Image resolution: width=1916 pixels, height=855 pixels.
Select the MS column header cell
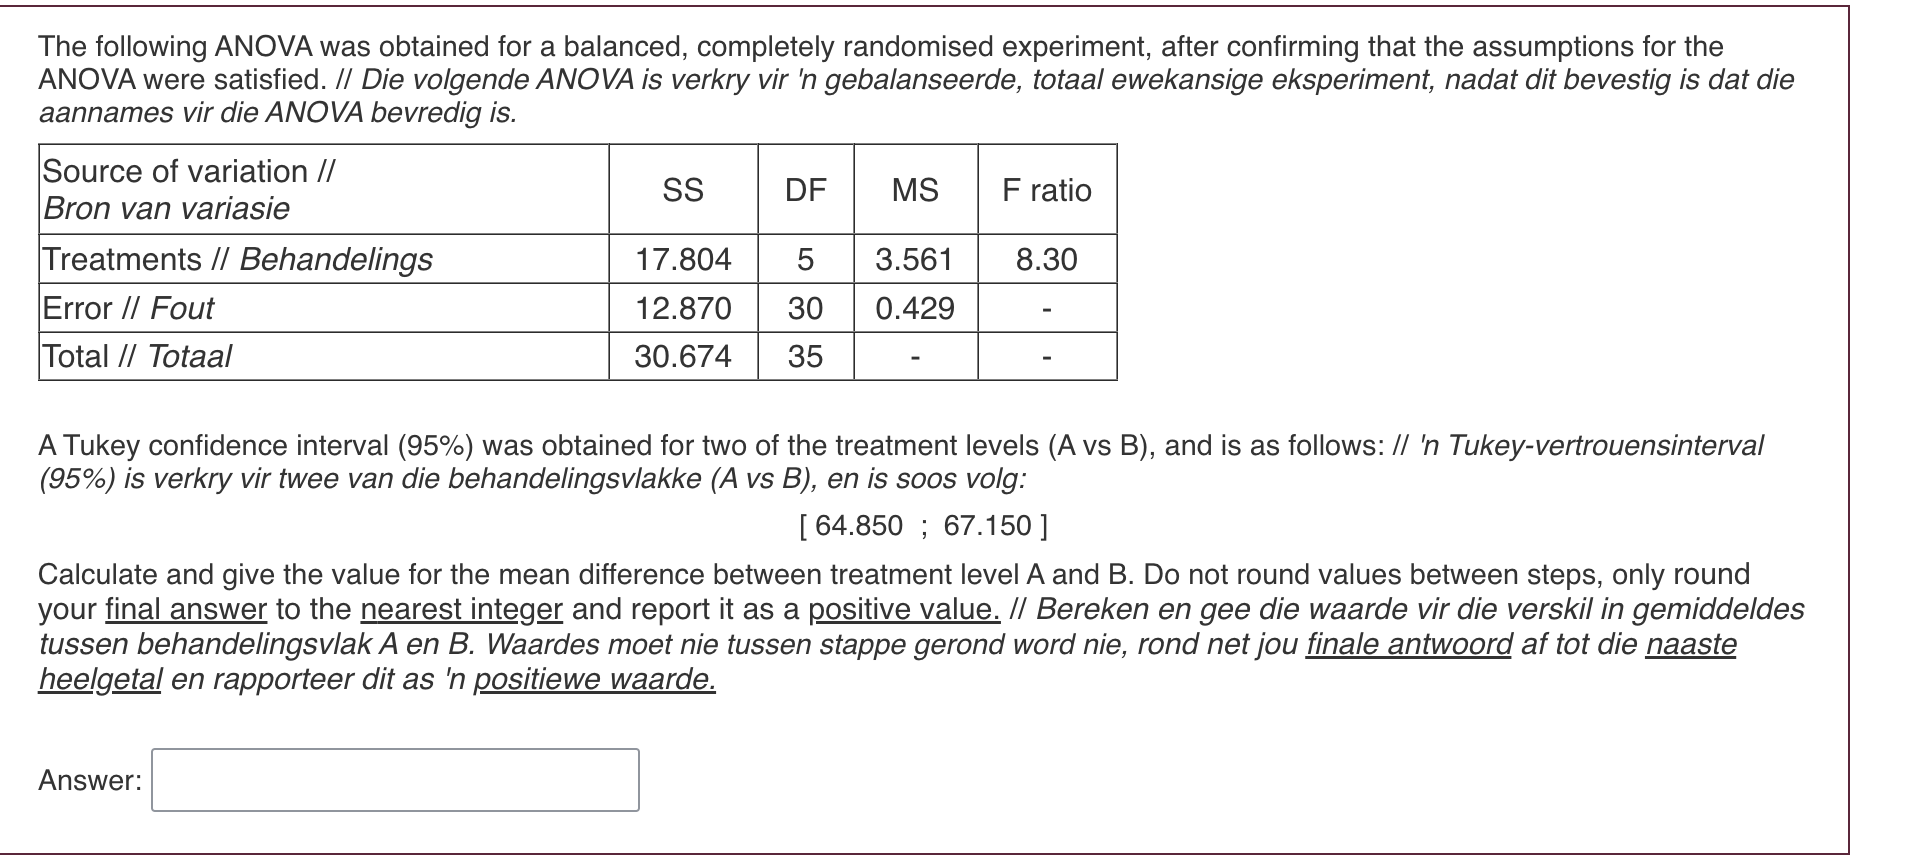tap(915, 189)
